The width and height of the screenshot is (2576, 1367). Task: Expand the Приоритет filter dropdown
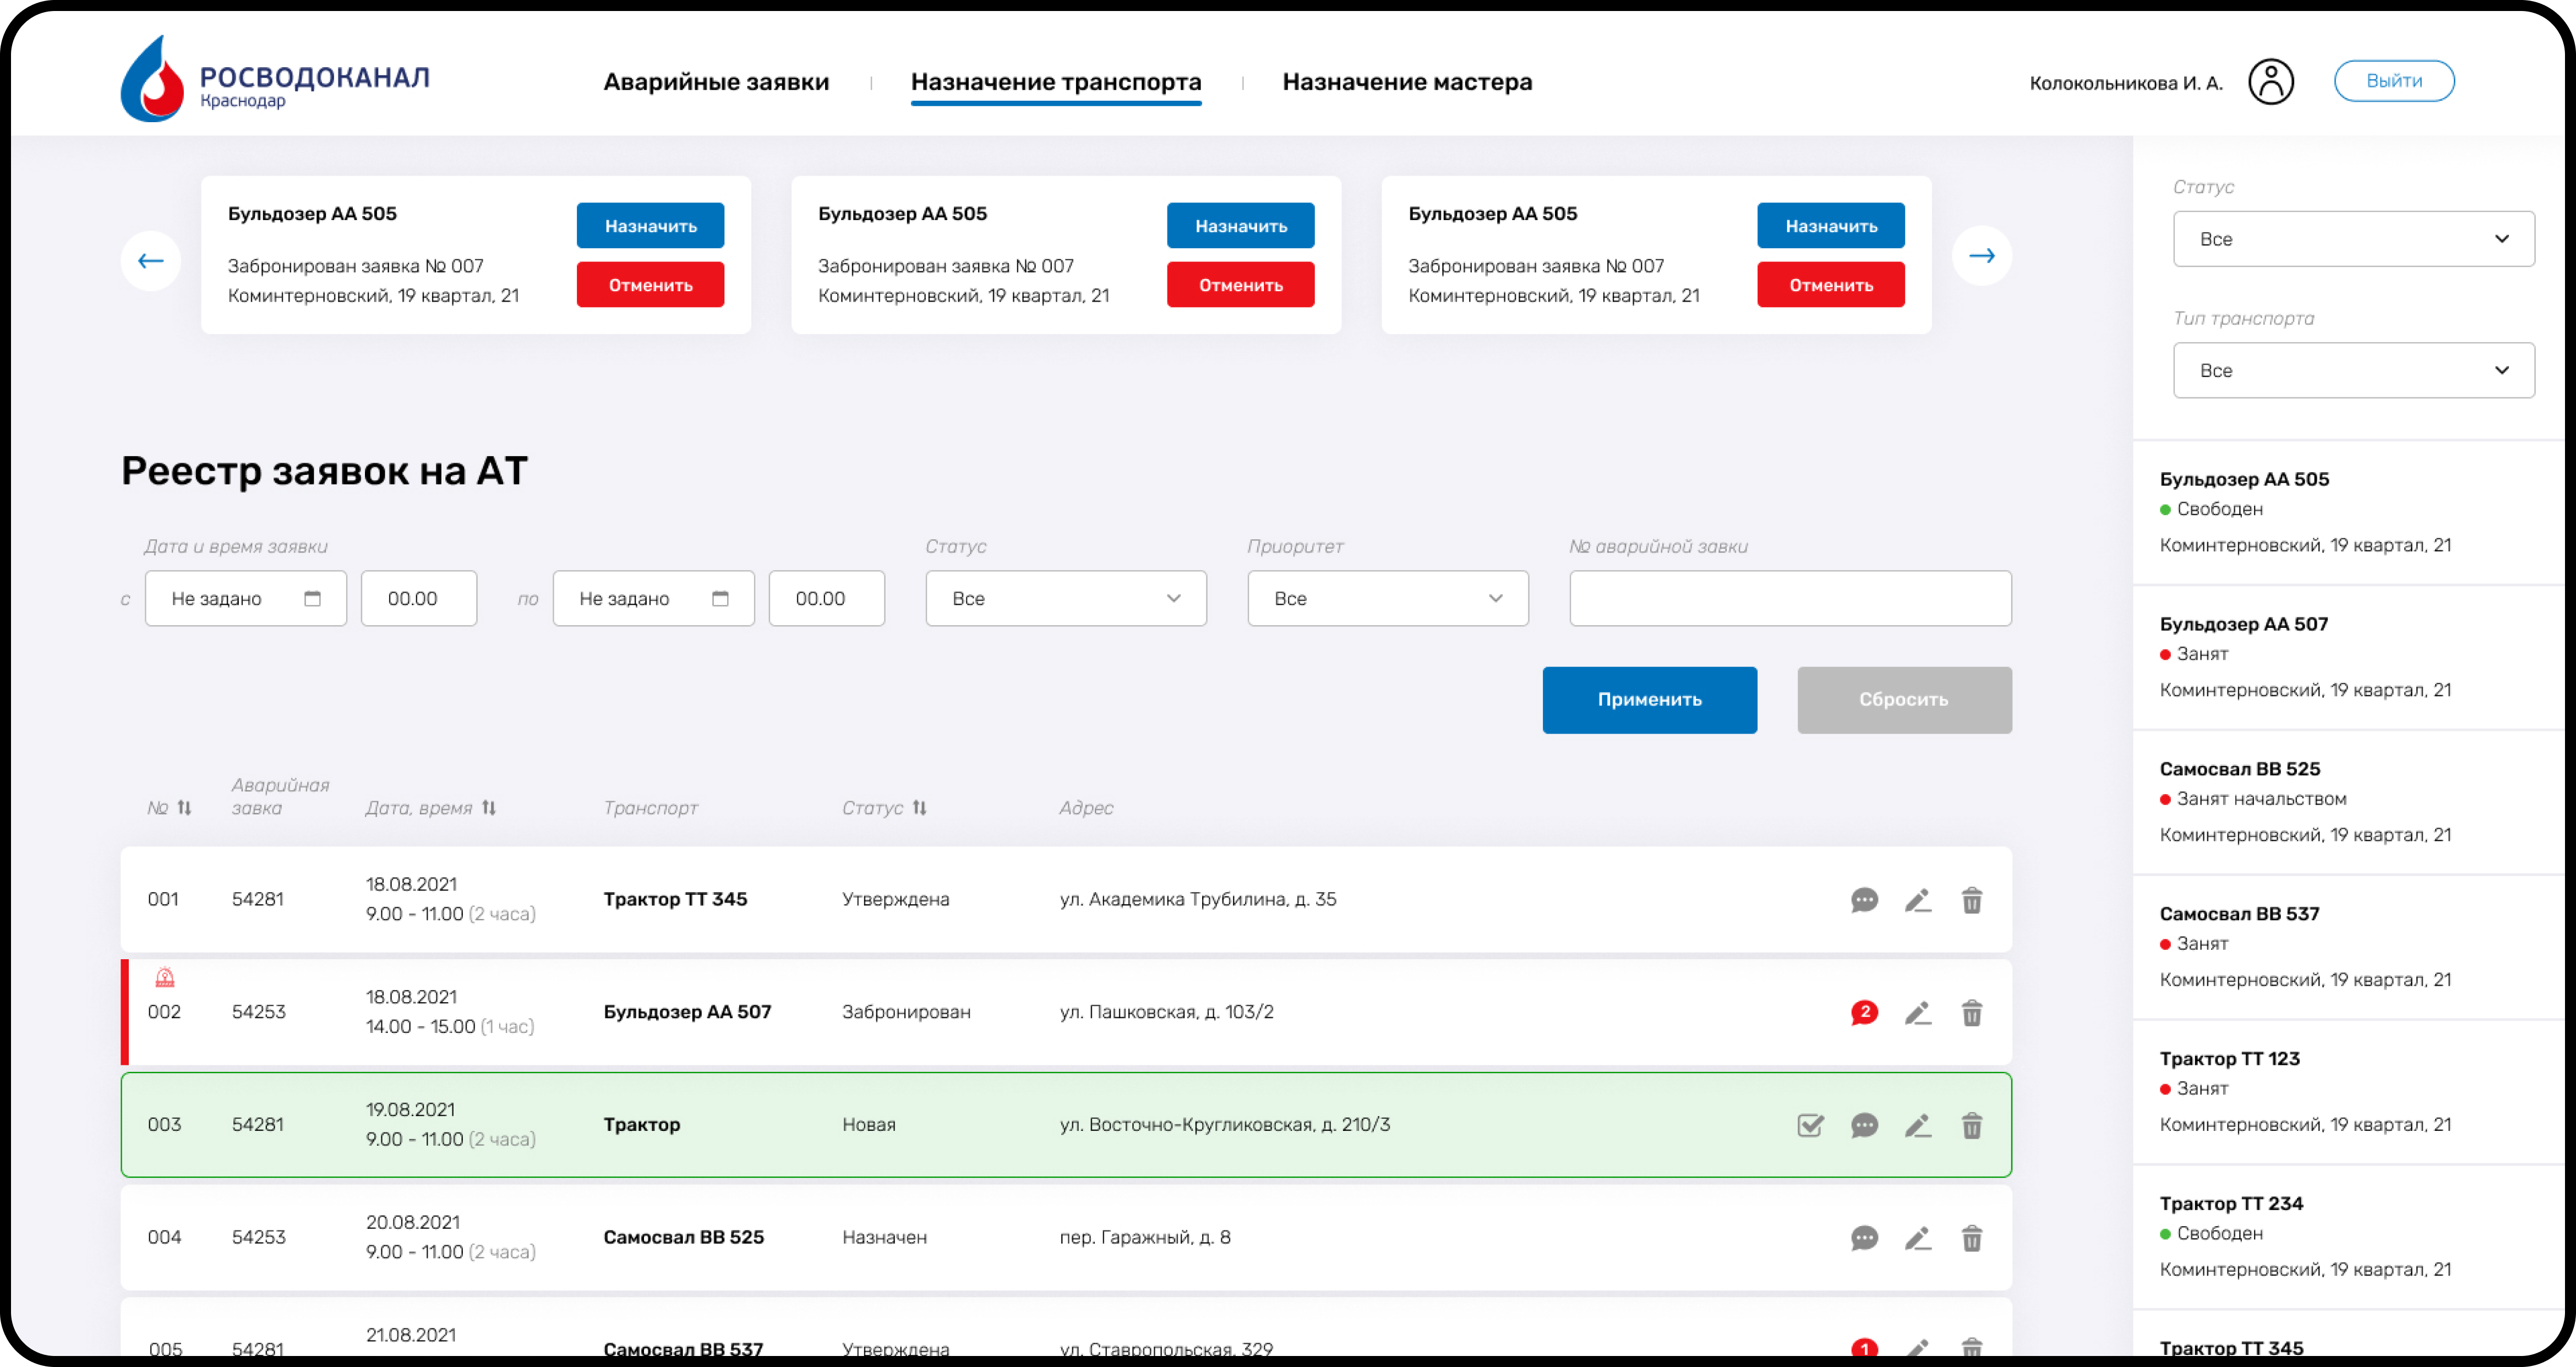click(1388, 598)
